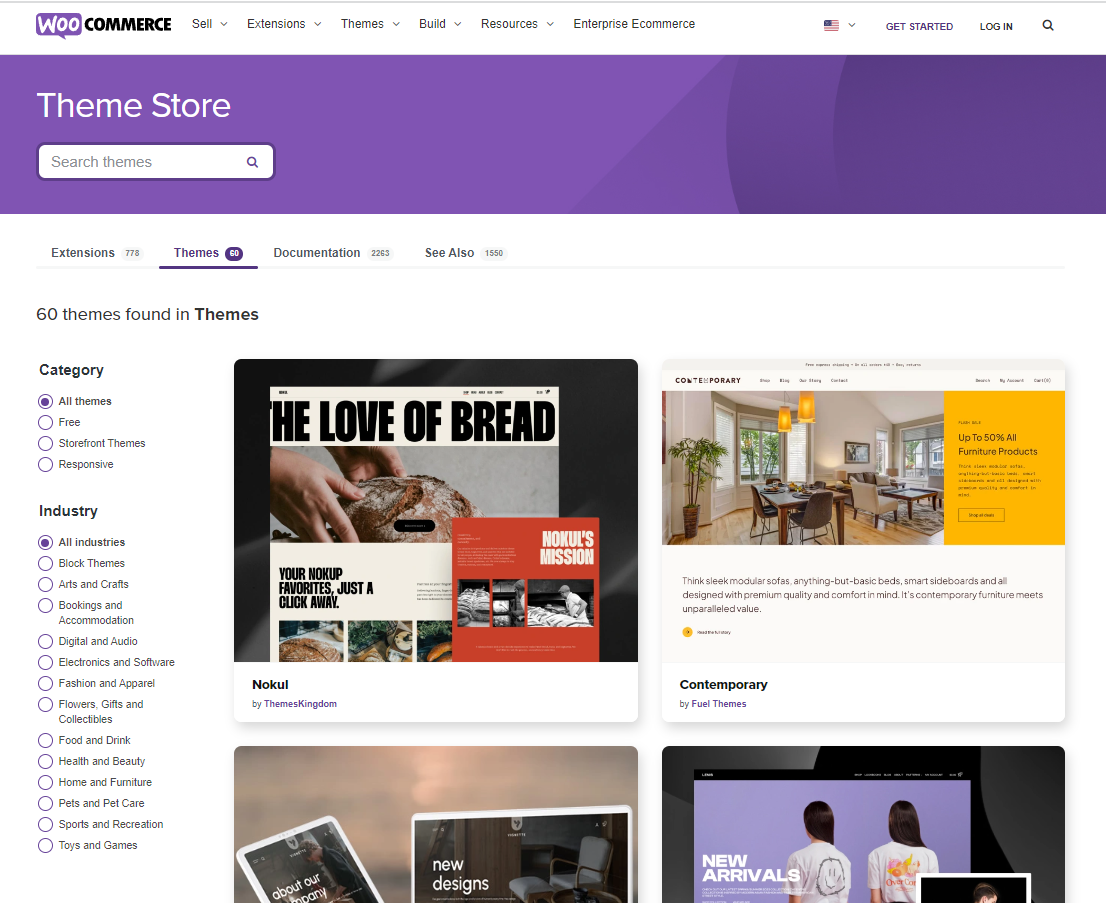Open the language selector chevron
The width and height of the screenshot is (1106, 903).
coord(852,25)
